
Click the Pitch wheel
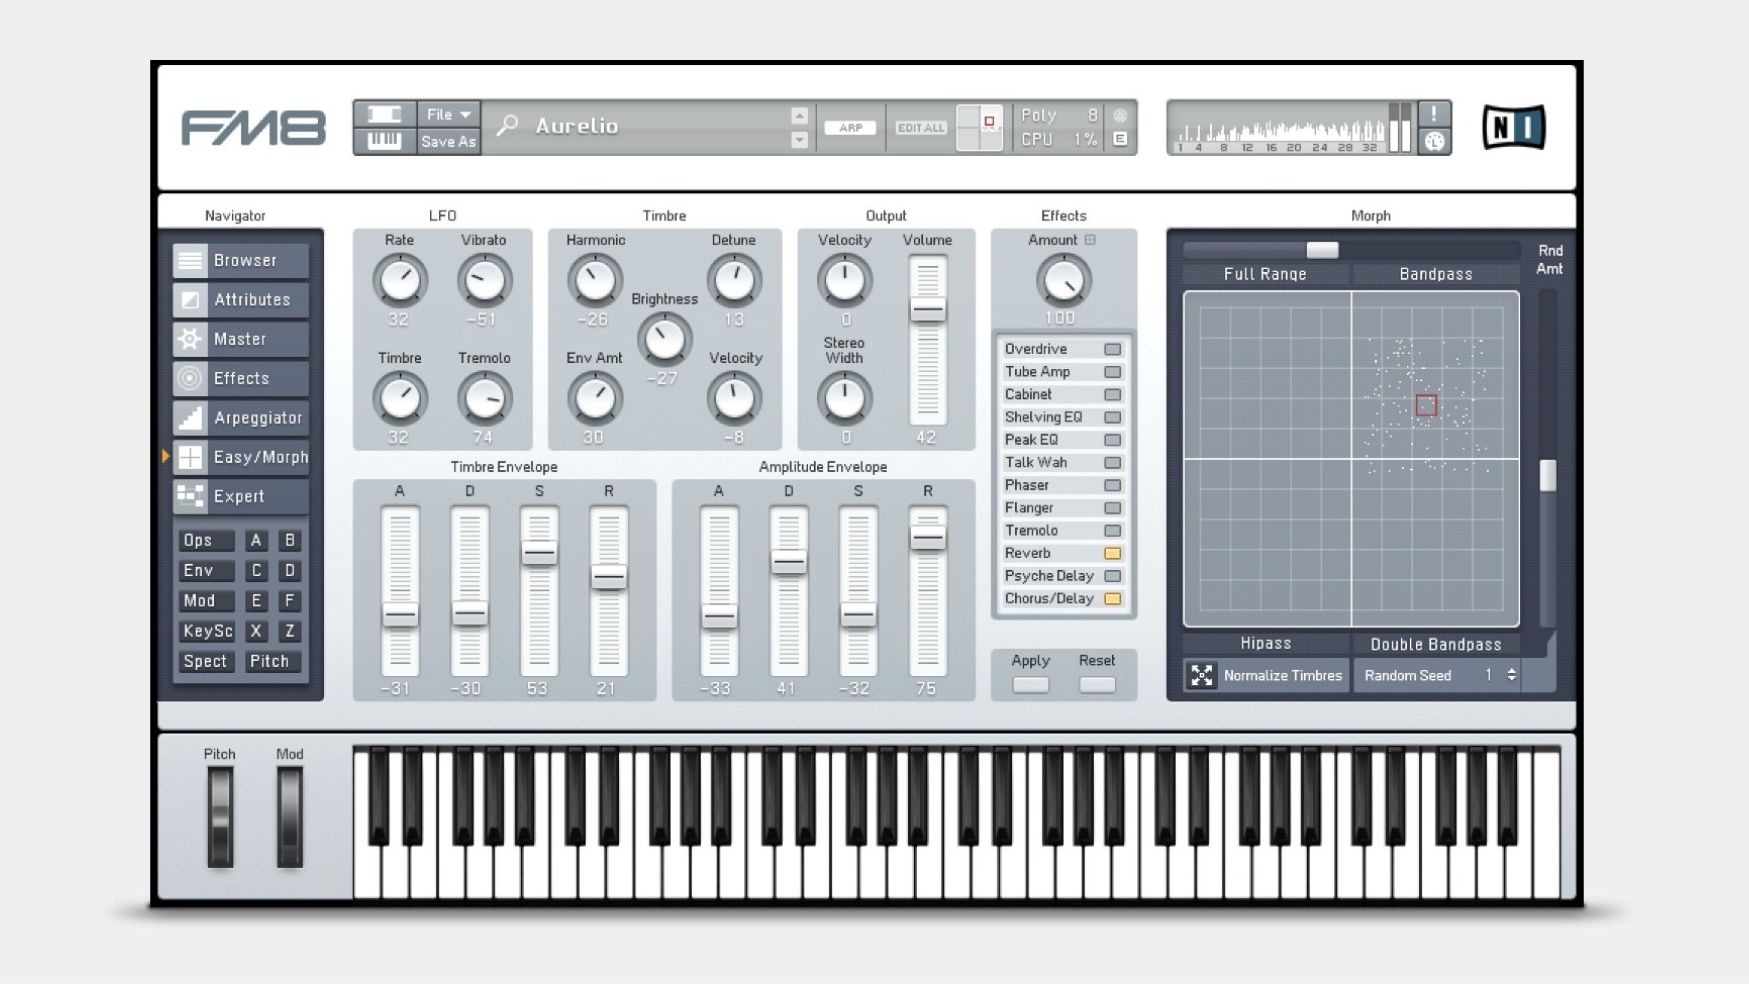220,818
